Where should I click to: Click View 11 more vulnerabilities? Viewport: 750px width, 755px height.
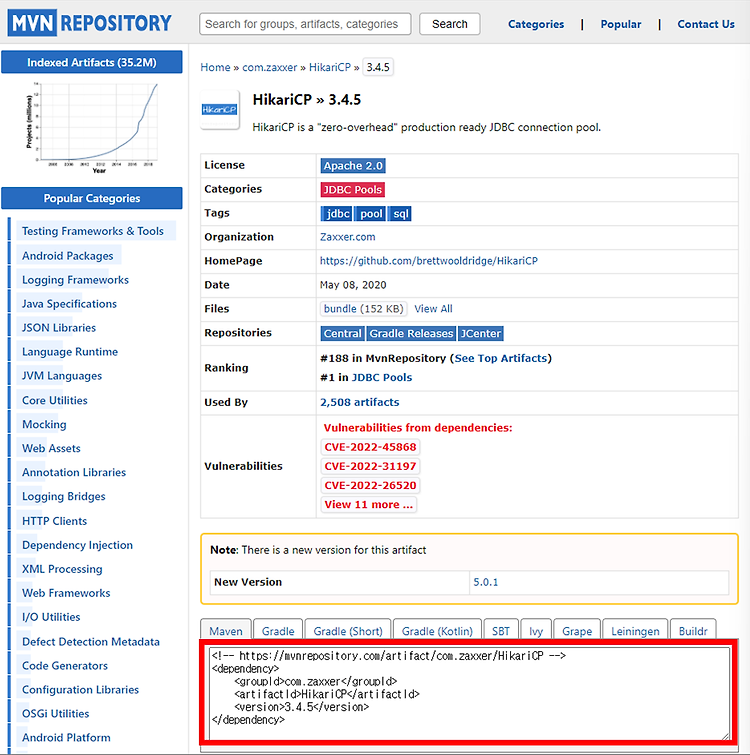[x=368, y=505]
